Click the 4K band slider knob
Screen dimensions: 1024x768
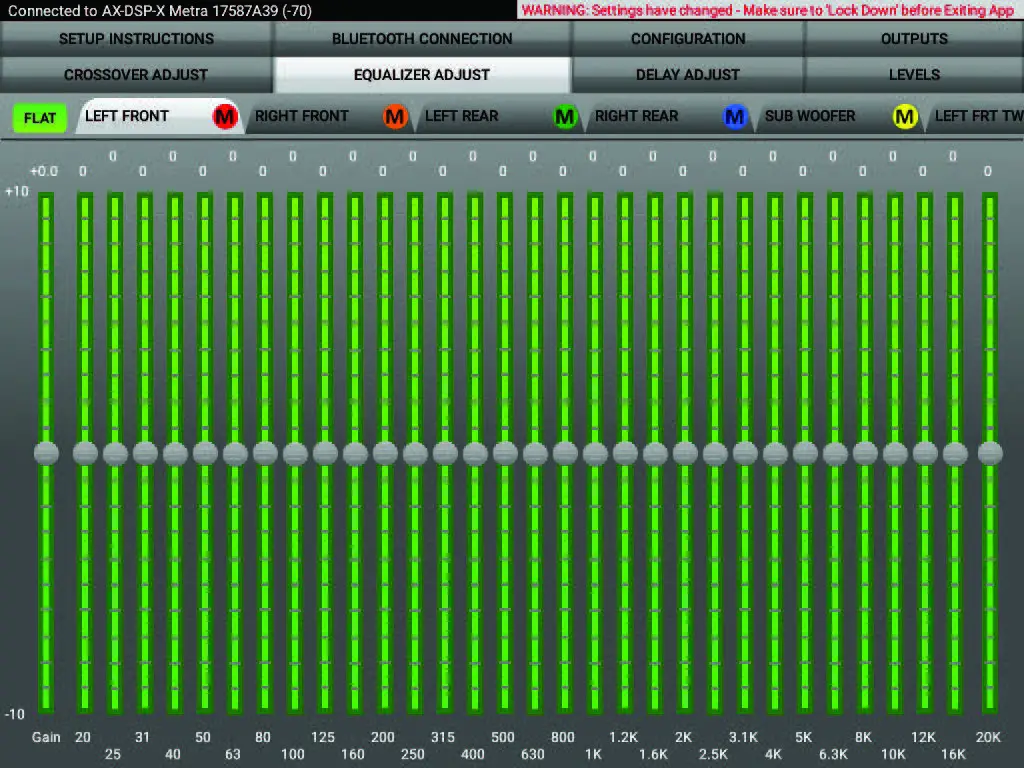point(776,453)
